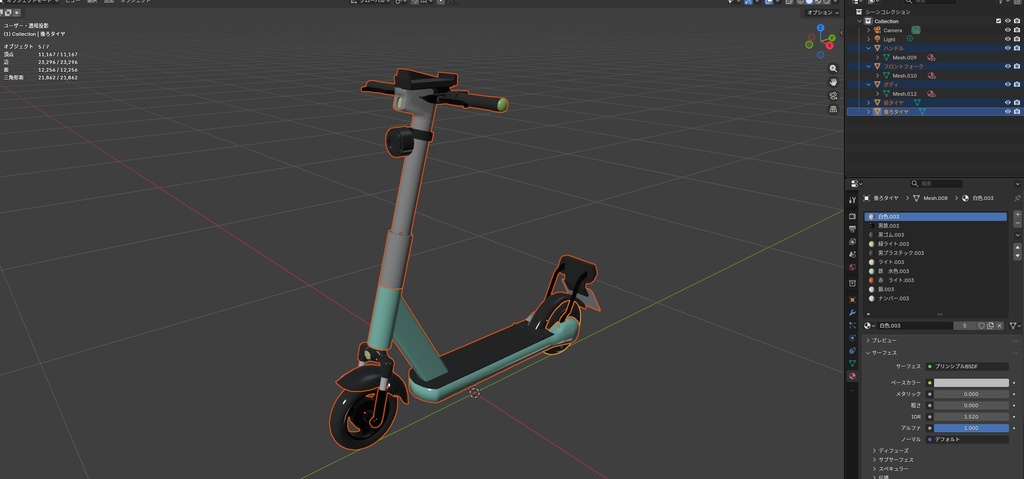Move material slot up
1024x479 pixels.
click(x=1017, y=247)
